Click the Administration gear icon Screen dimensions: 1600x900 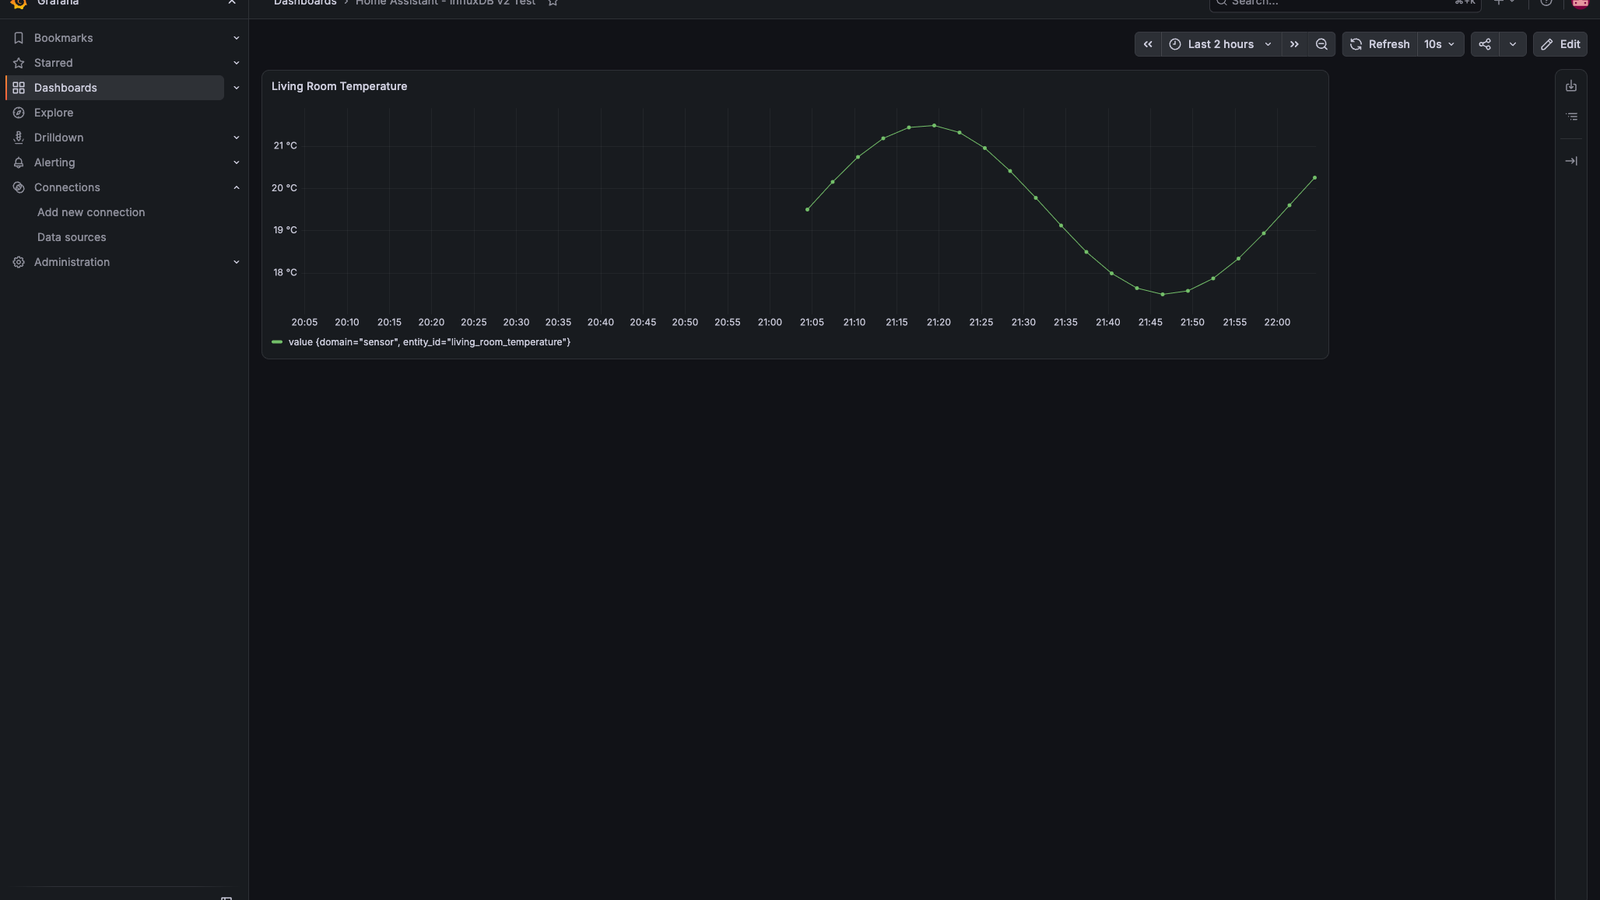point(18,262)
